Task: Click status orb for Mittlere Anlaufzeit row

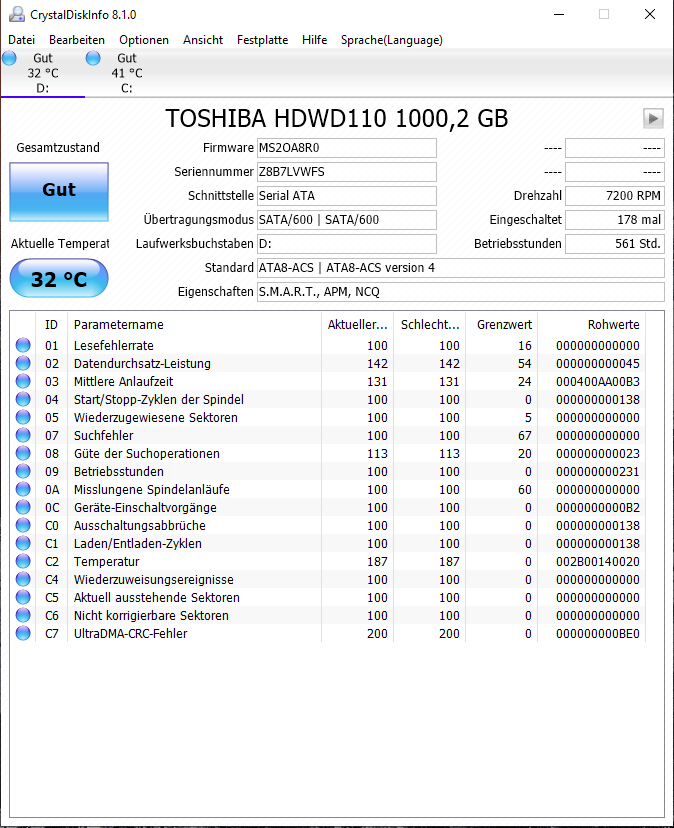Action: tap(23, 381)
